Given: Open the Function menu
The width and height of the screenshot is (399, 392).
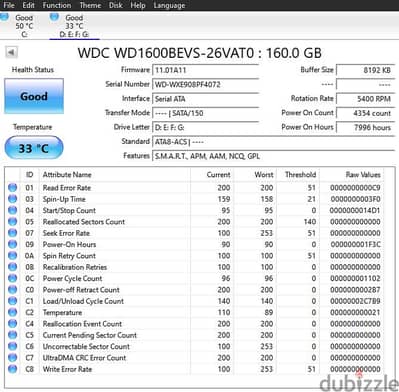Looking at the screenshot, I should tap(57, 5).
